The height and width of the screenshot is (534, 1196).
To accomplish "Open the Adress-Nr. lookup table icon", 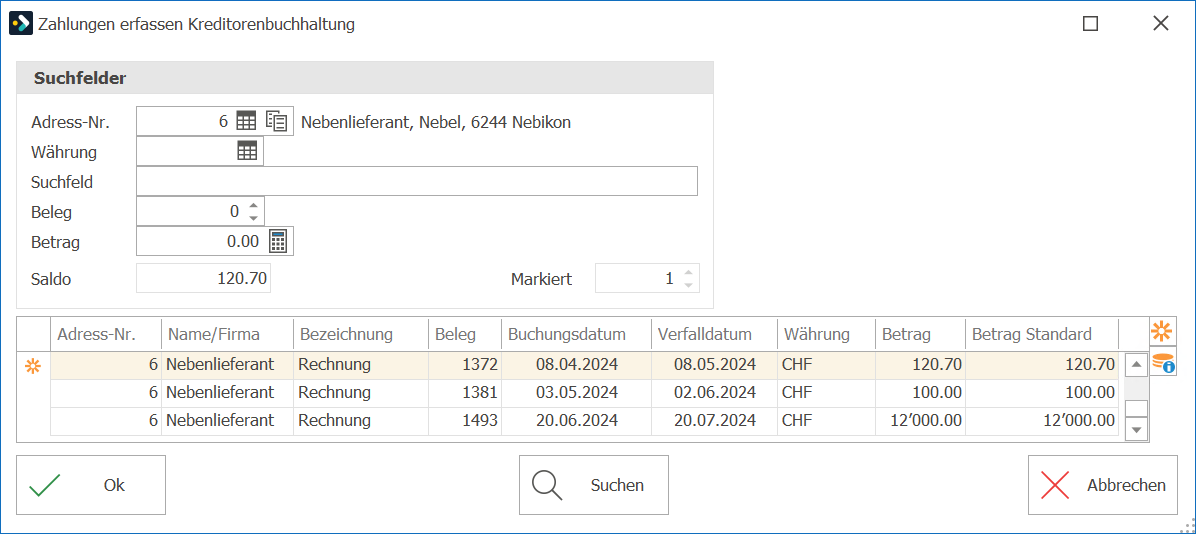I will point(246,121).
